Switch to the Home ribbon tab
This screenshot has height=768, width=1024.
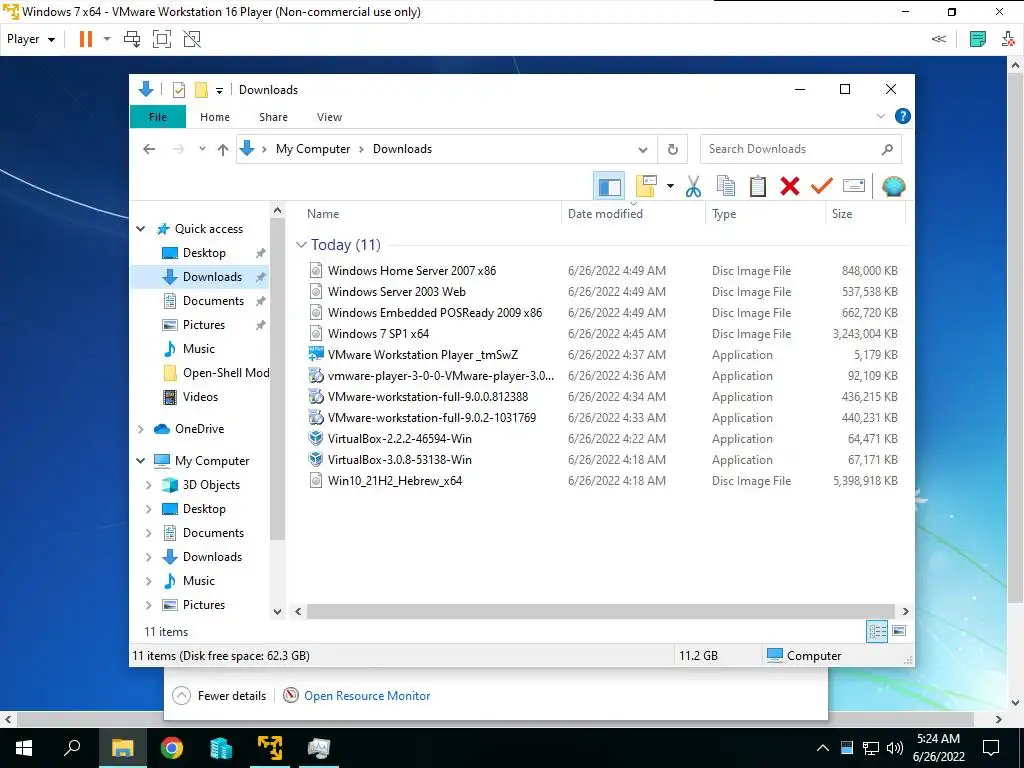coord(215,117)
